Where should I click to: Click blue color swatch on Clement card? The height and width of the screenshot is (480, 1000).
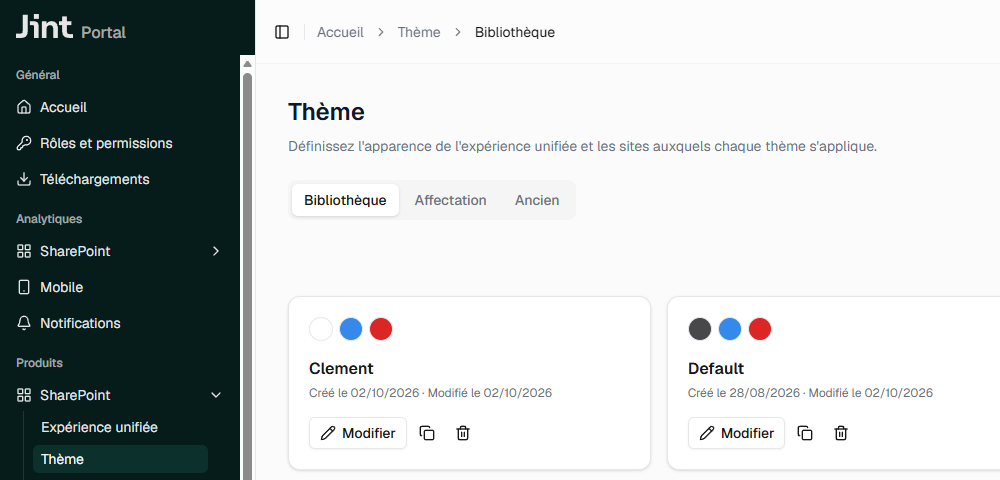point(351,329)
